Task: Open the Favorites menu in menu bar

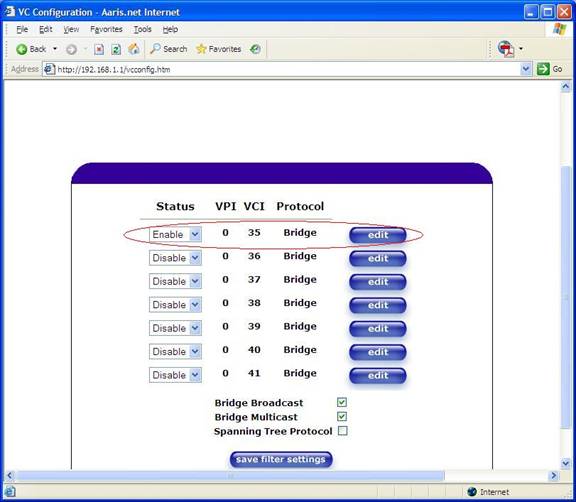Action: (x=106, y=29)
